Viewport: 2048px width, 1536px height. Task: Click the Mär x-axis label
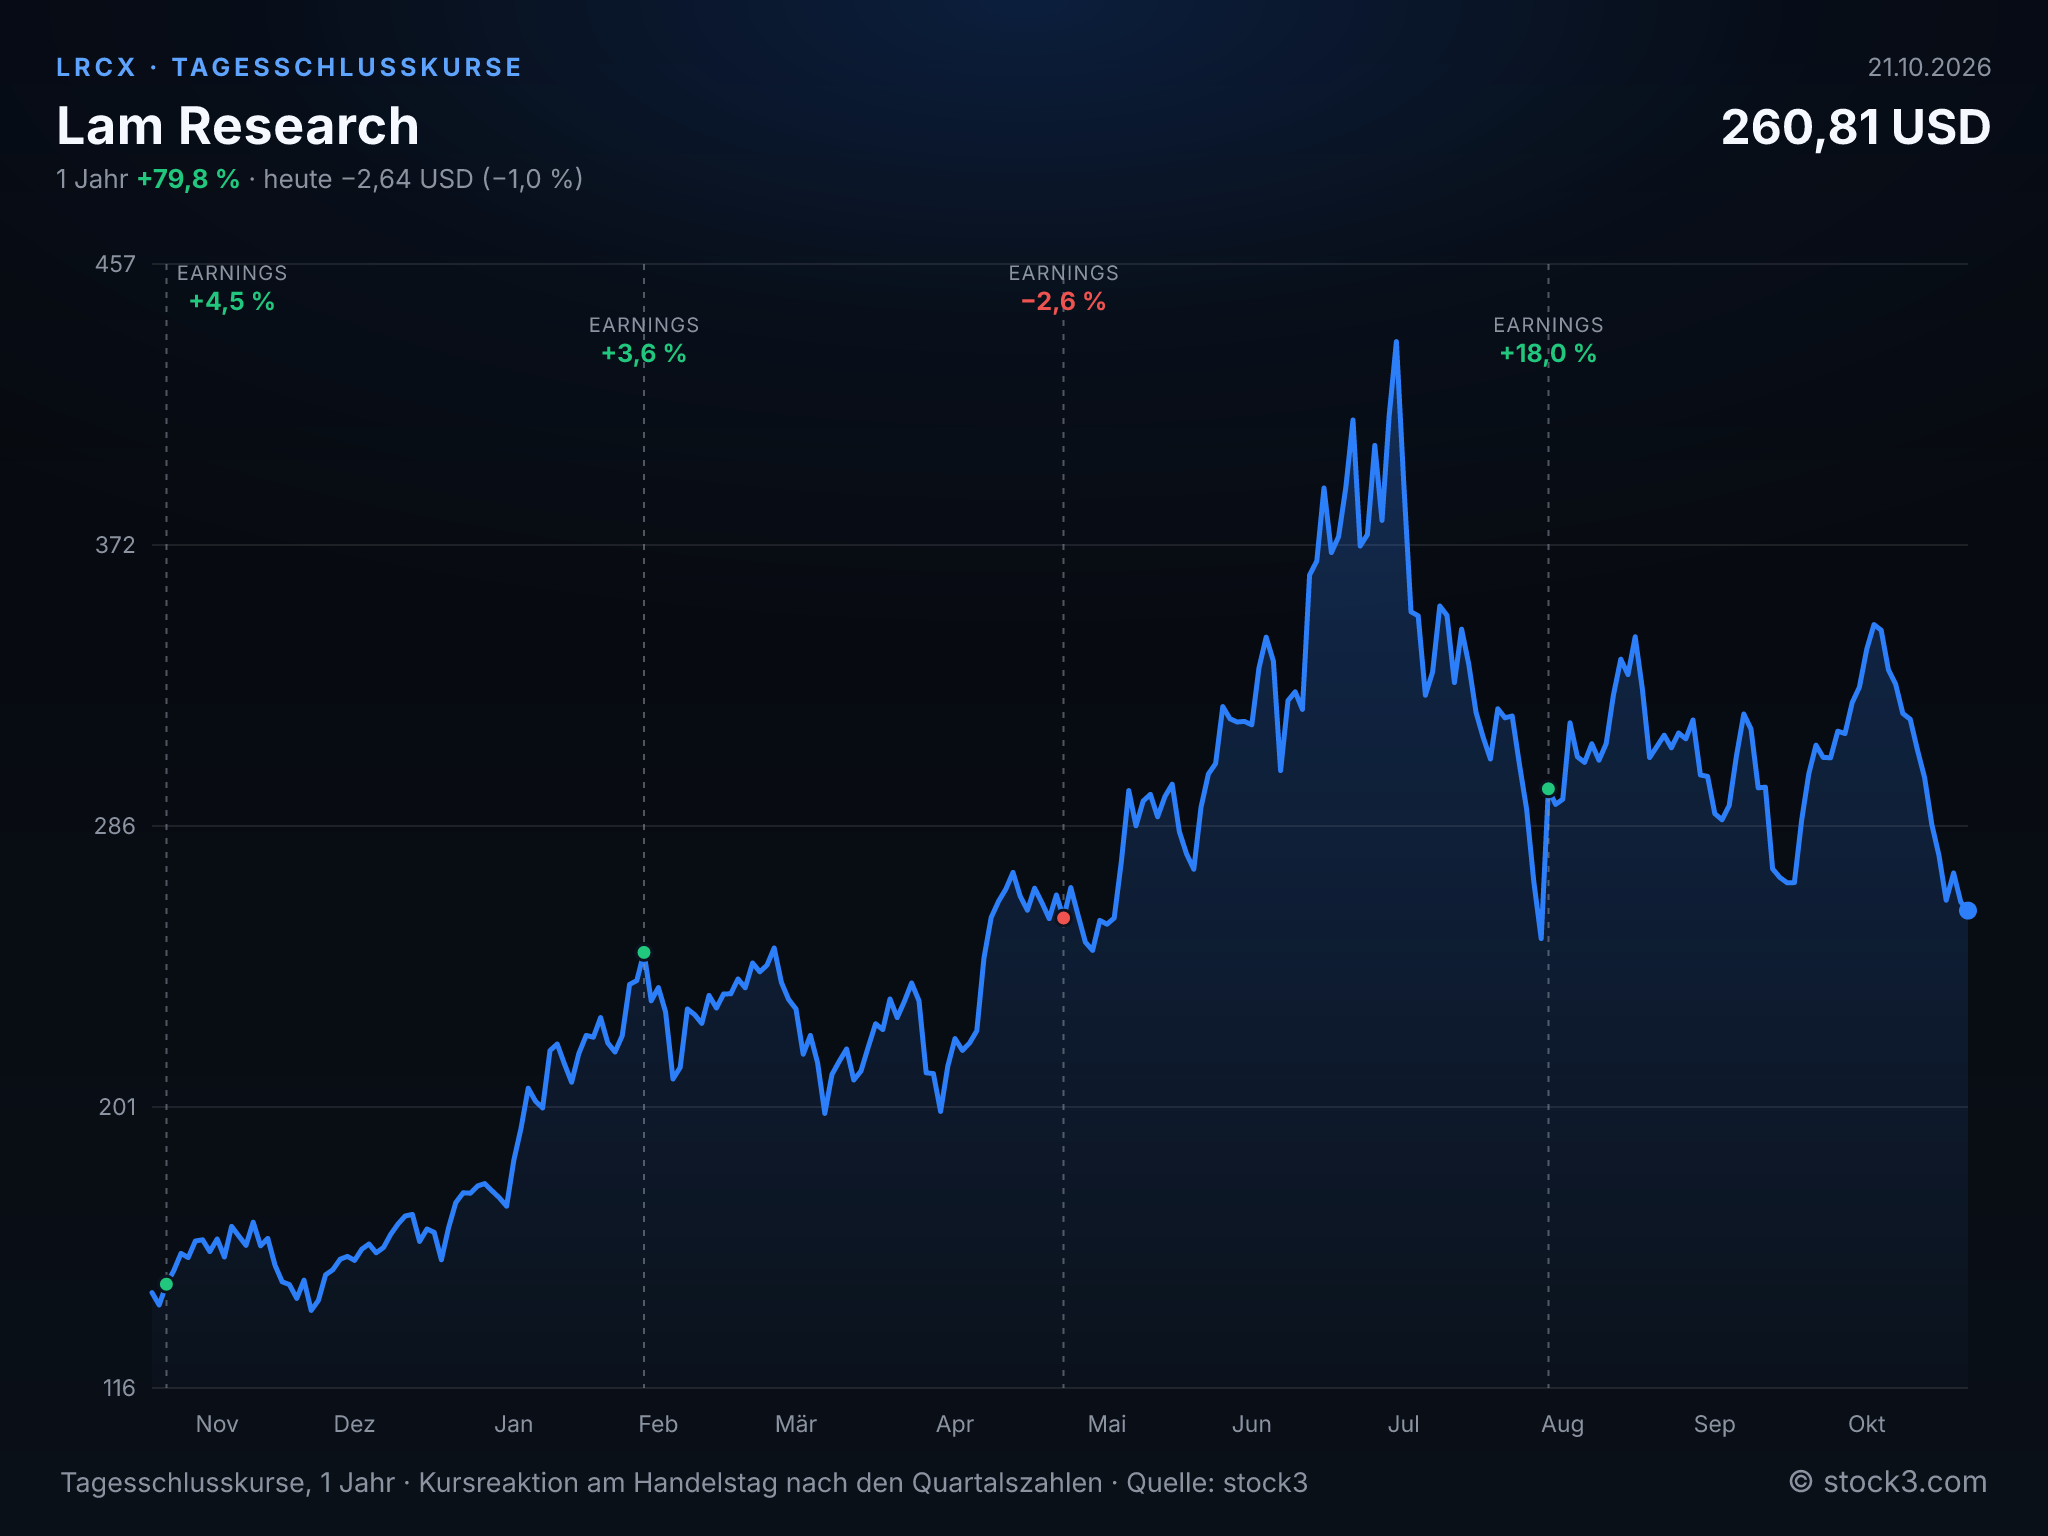point(796,1424)
